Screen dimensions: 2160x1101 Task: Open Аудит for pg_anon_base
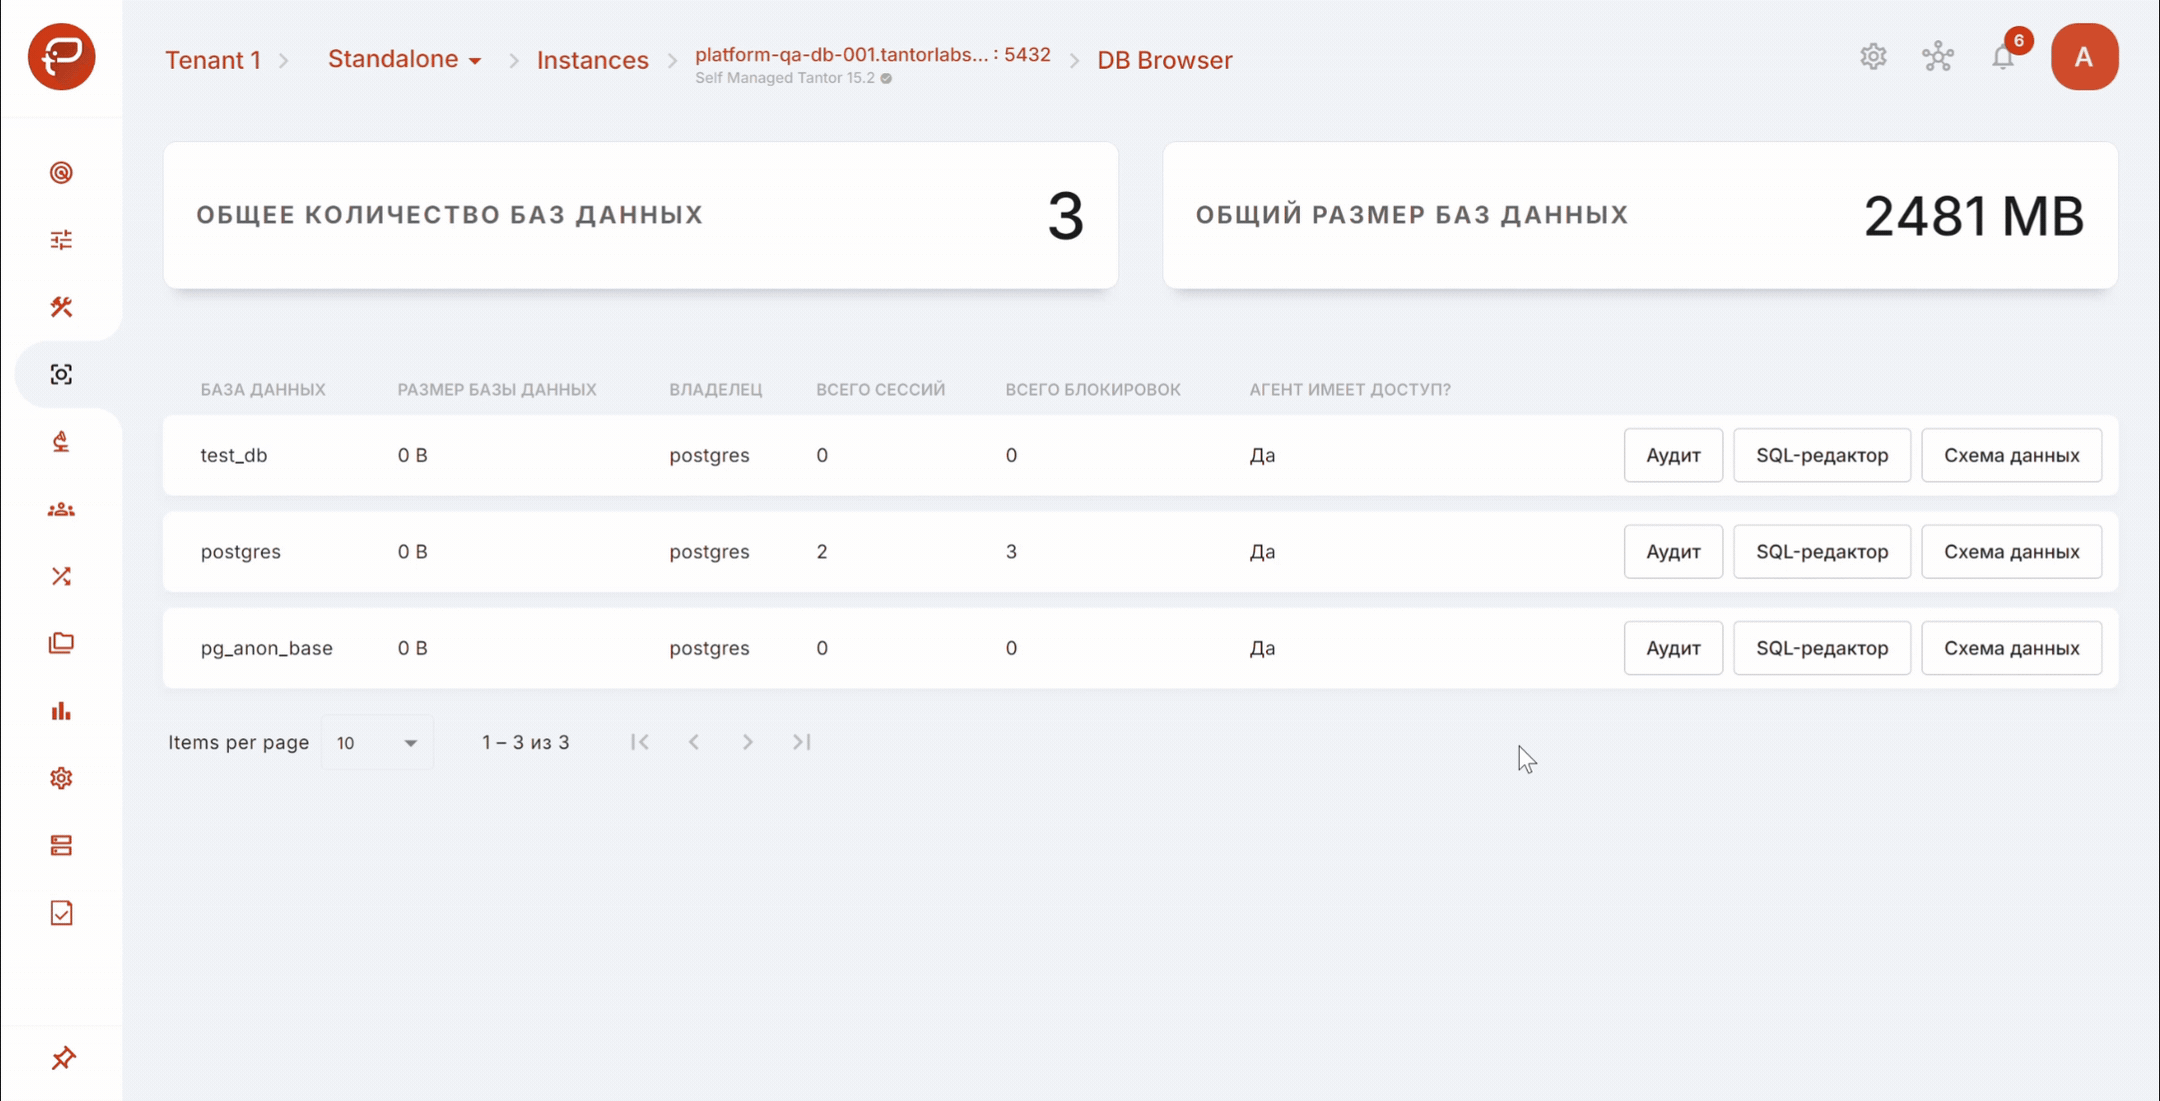[x=1673, y=648]
